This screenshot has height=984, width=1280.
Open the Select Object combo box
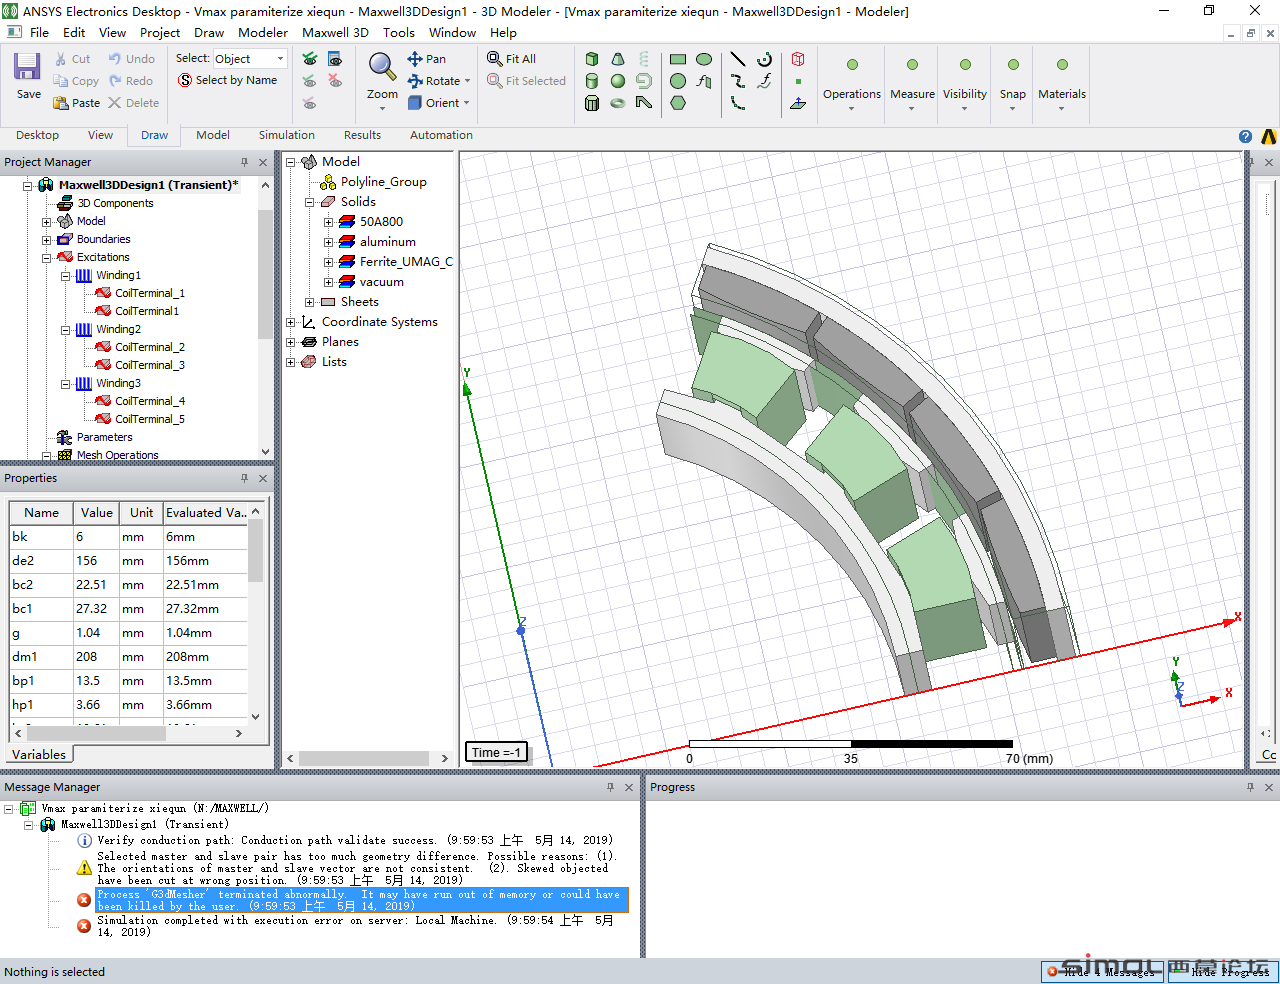click(250, 59)
